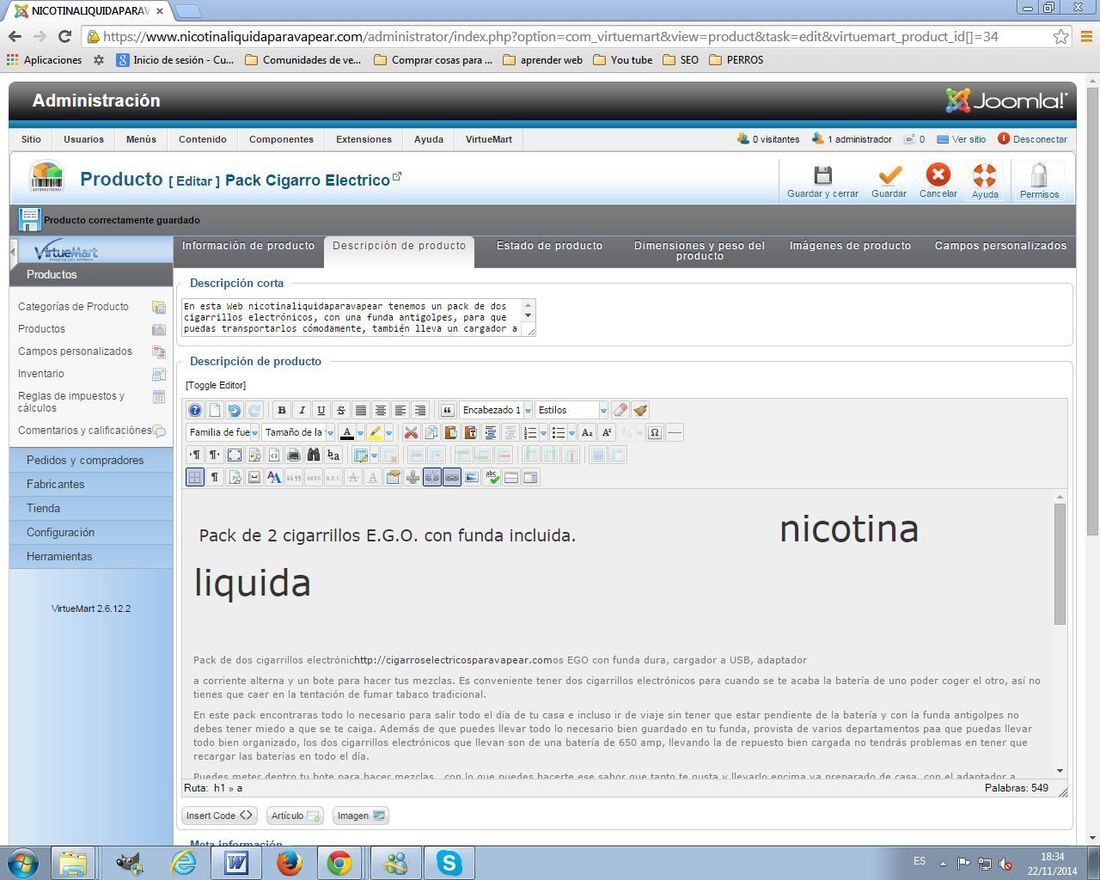Viewport: 1100px width, 880px height.
Task: Click the Ver sitio link
Action: click(961, 139)
